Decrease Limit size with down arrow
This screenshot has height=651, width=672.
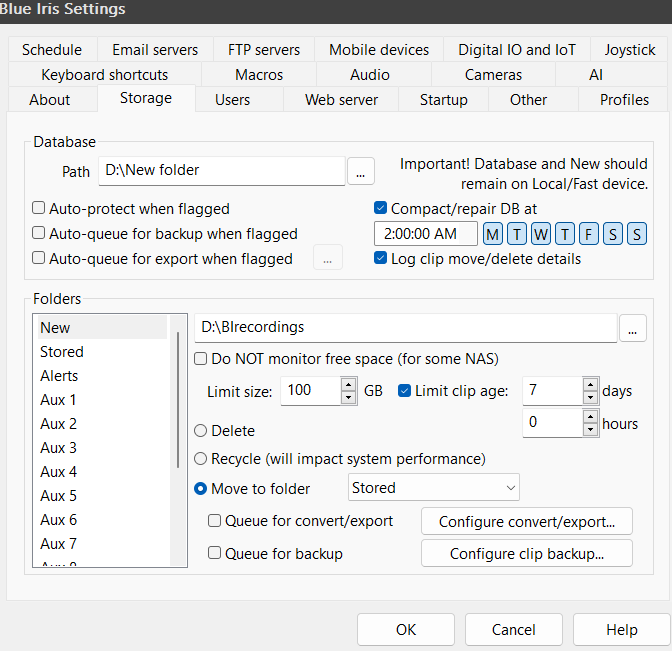[x=349, y=398]
